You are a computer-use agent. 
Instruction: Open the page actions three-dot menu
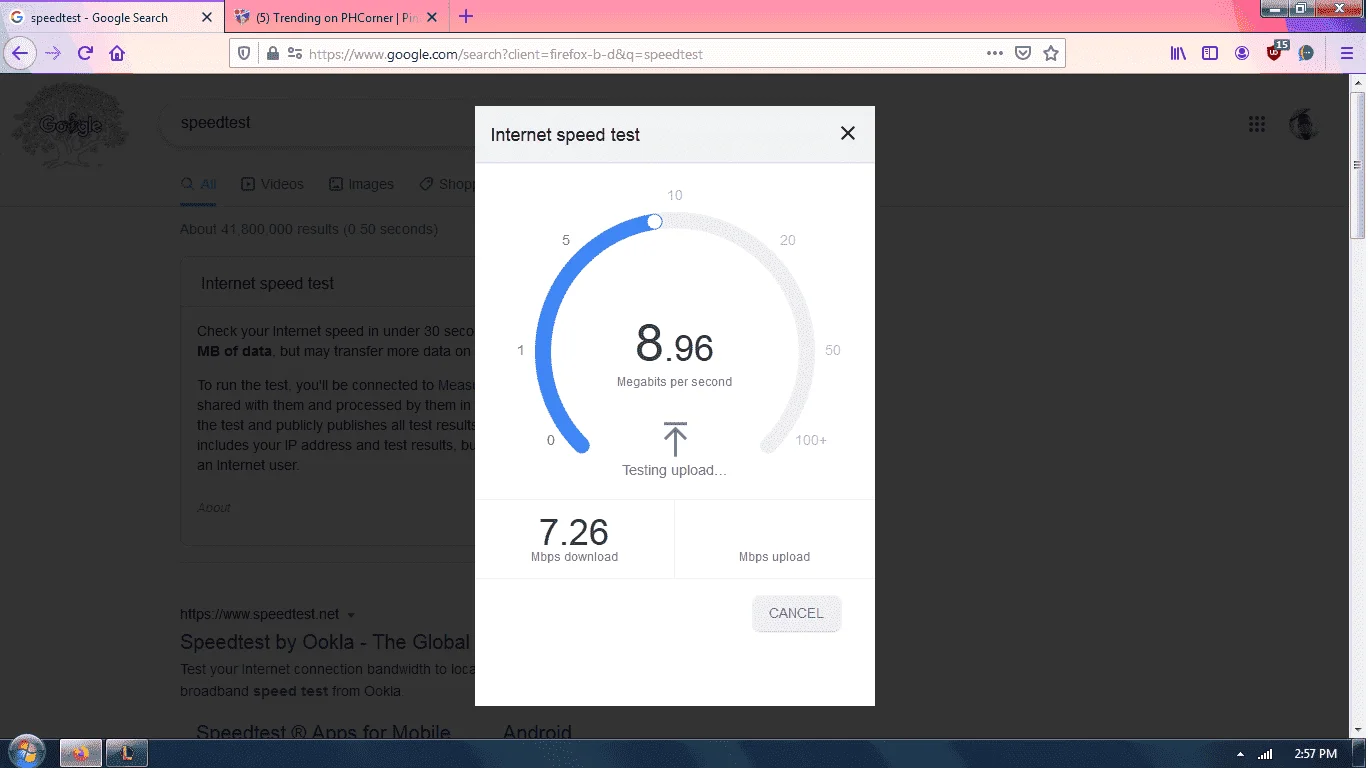(995, 54)
